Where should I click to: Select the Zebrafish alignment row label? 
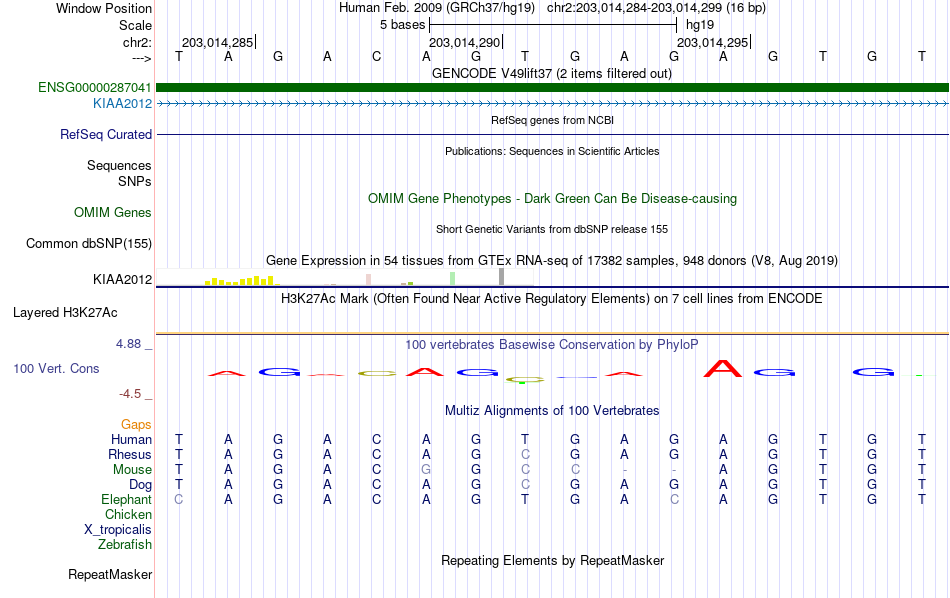coord(125,544)
